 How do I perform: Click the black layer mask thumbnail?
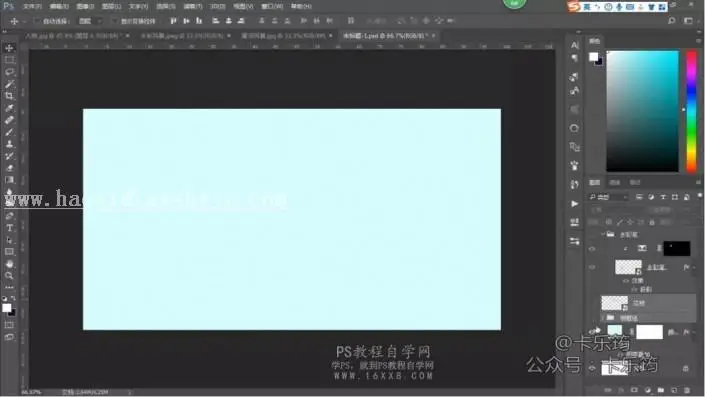pos(677,249)
